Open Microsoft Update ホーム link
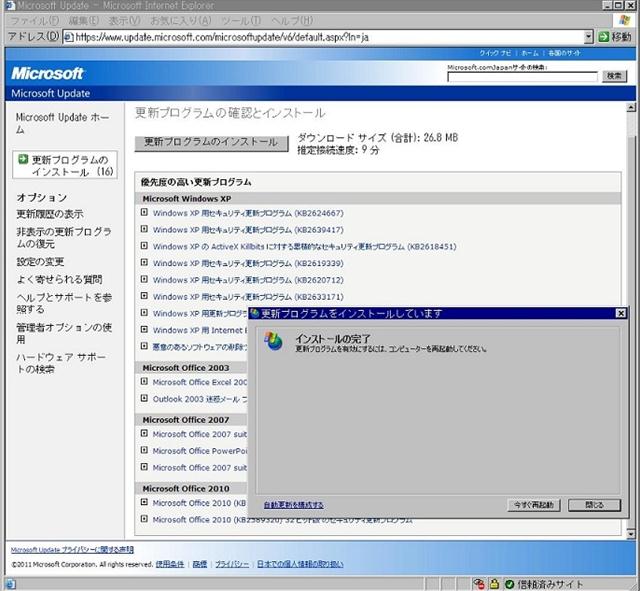The height and width of the screenshot is (591, 640). click(62, 123)
